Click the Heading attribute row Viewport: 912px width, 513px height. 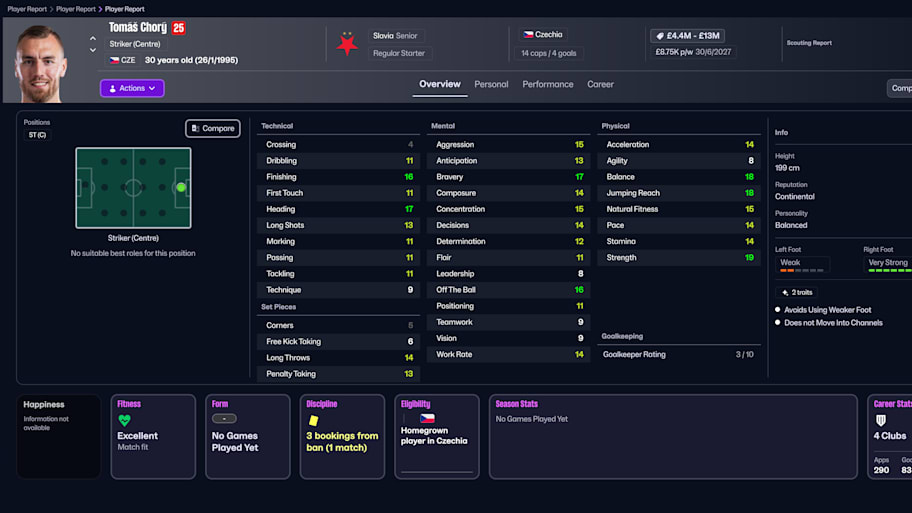point(339,209)
